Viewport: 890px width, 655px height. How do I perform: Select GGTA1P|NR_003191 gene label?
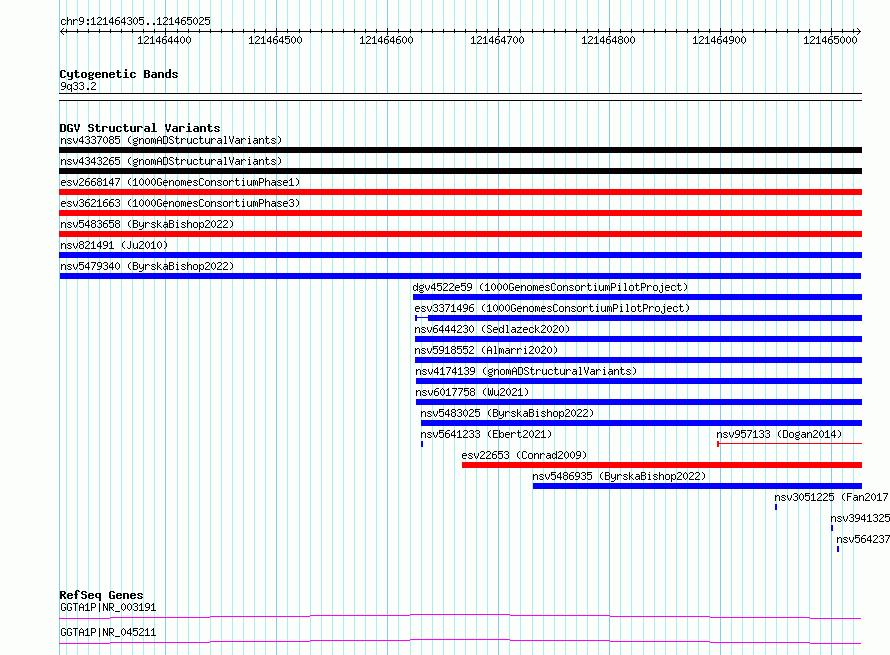click(x=108, y=607)
